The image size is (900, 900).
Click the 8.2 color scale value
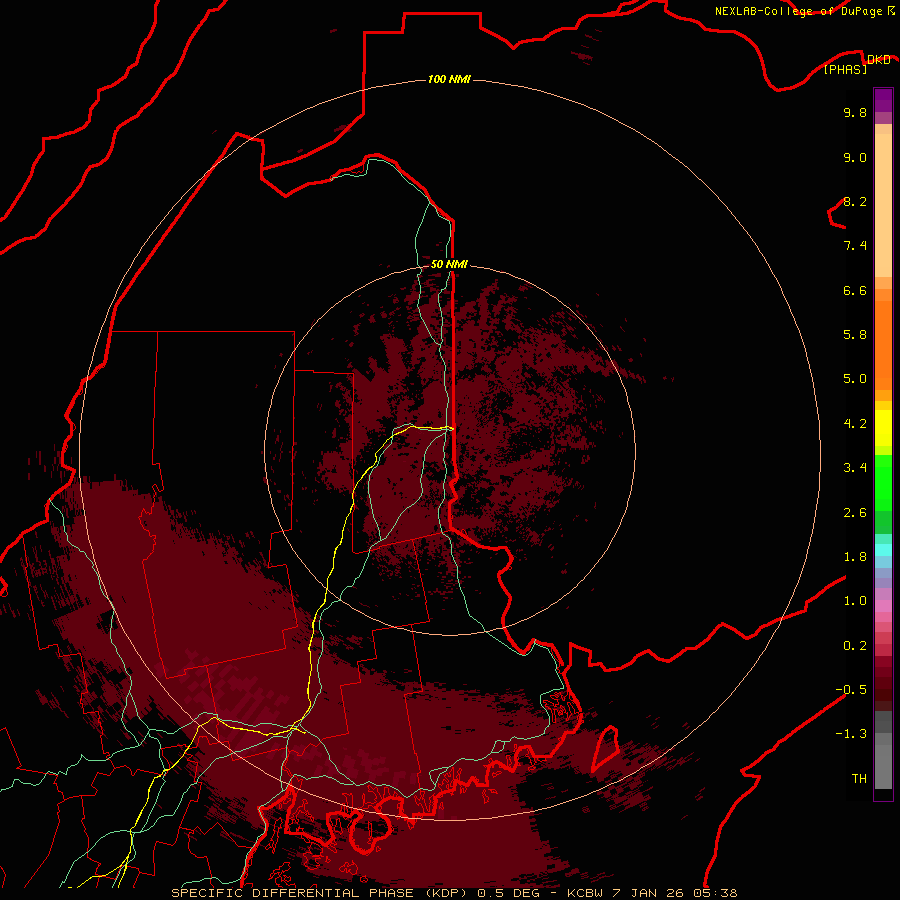point(855,201)
